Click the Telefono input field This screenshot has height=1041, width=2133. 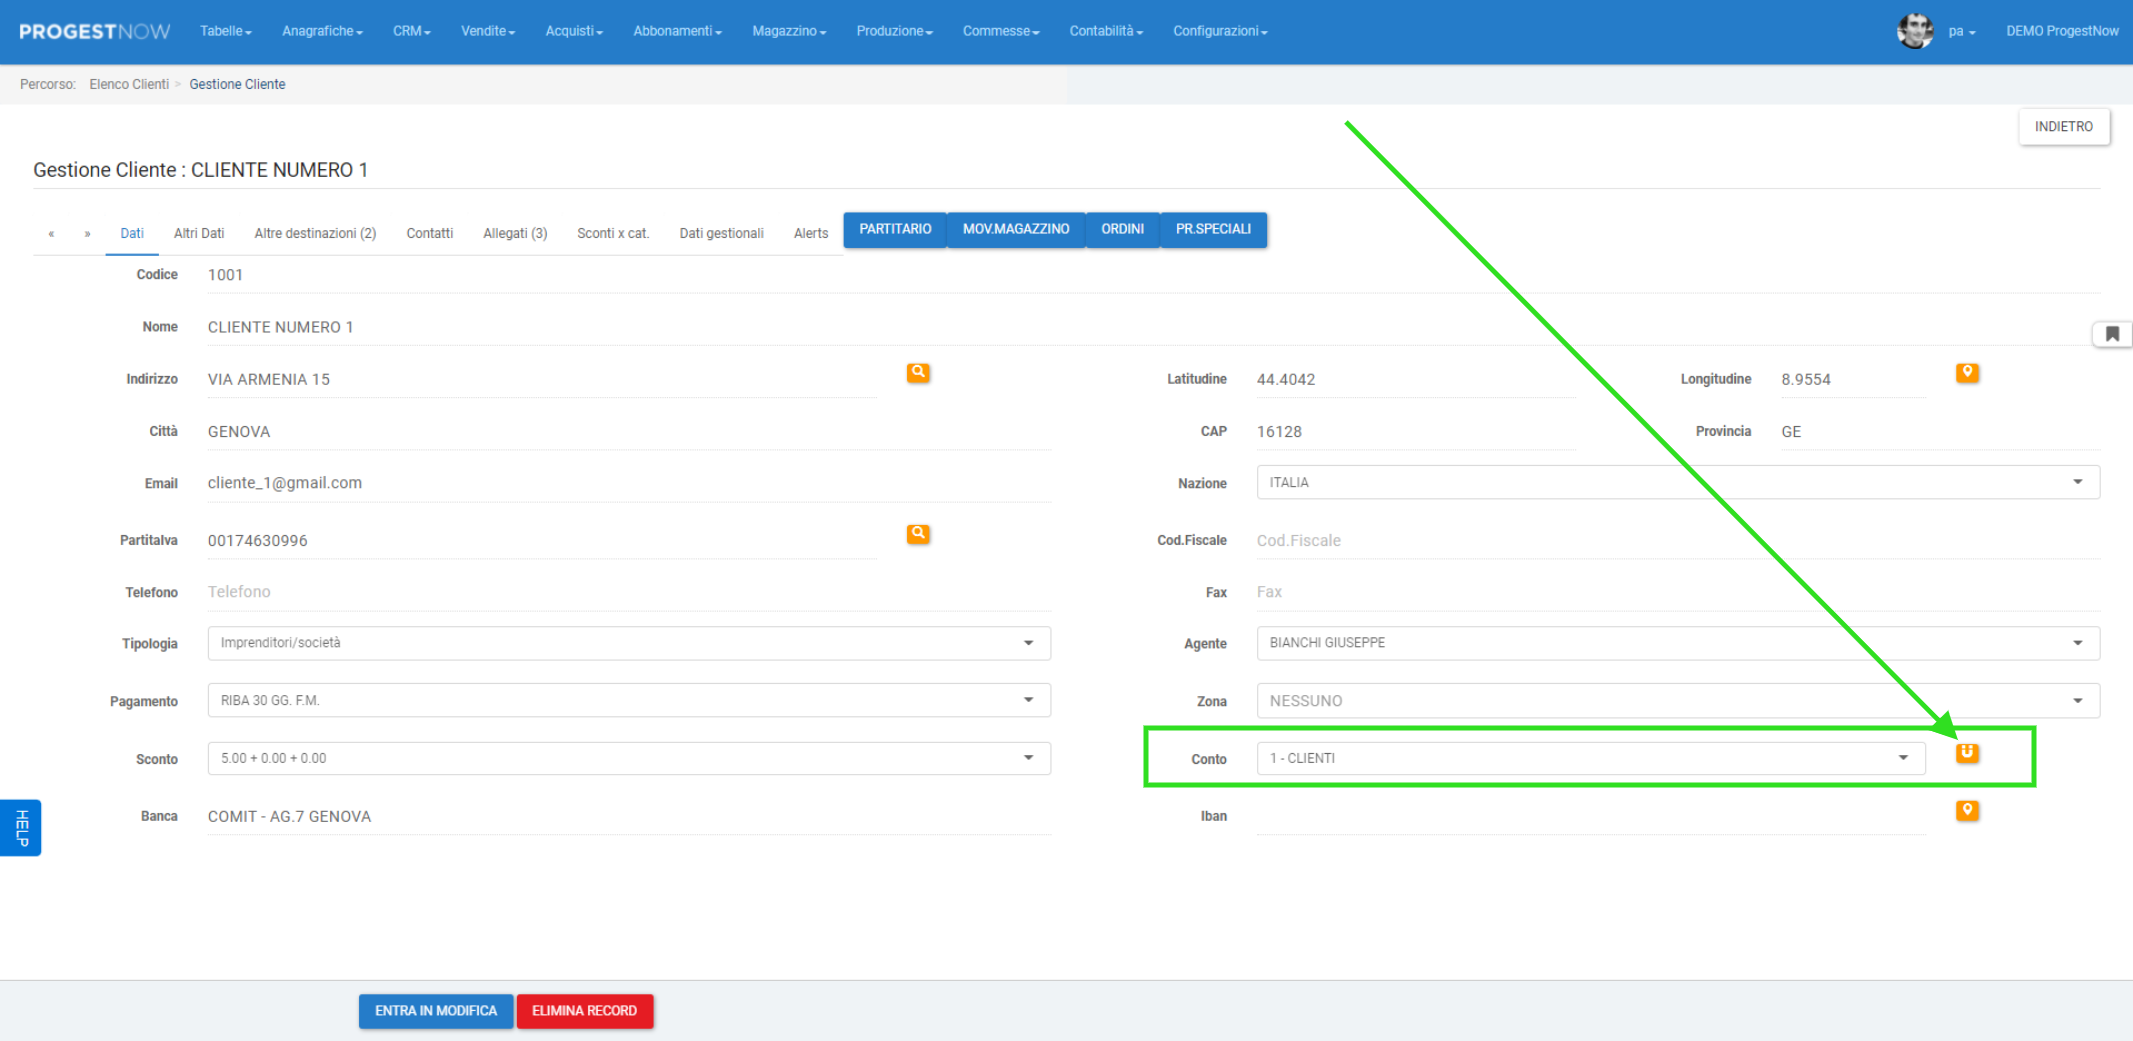(x=628, y=592)
